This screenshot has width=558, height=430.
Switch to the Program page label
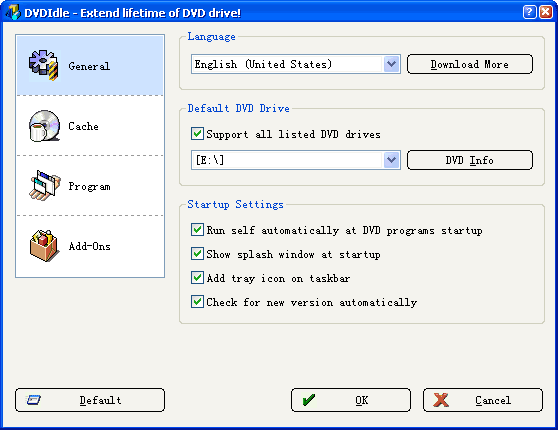pos(89,186)
